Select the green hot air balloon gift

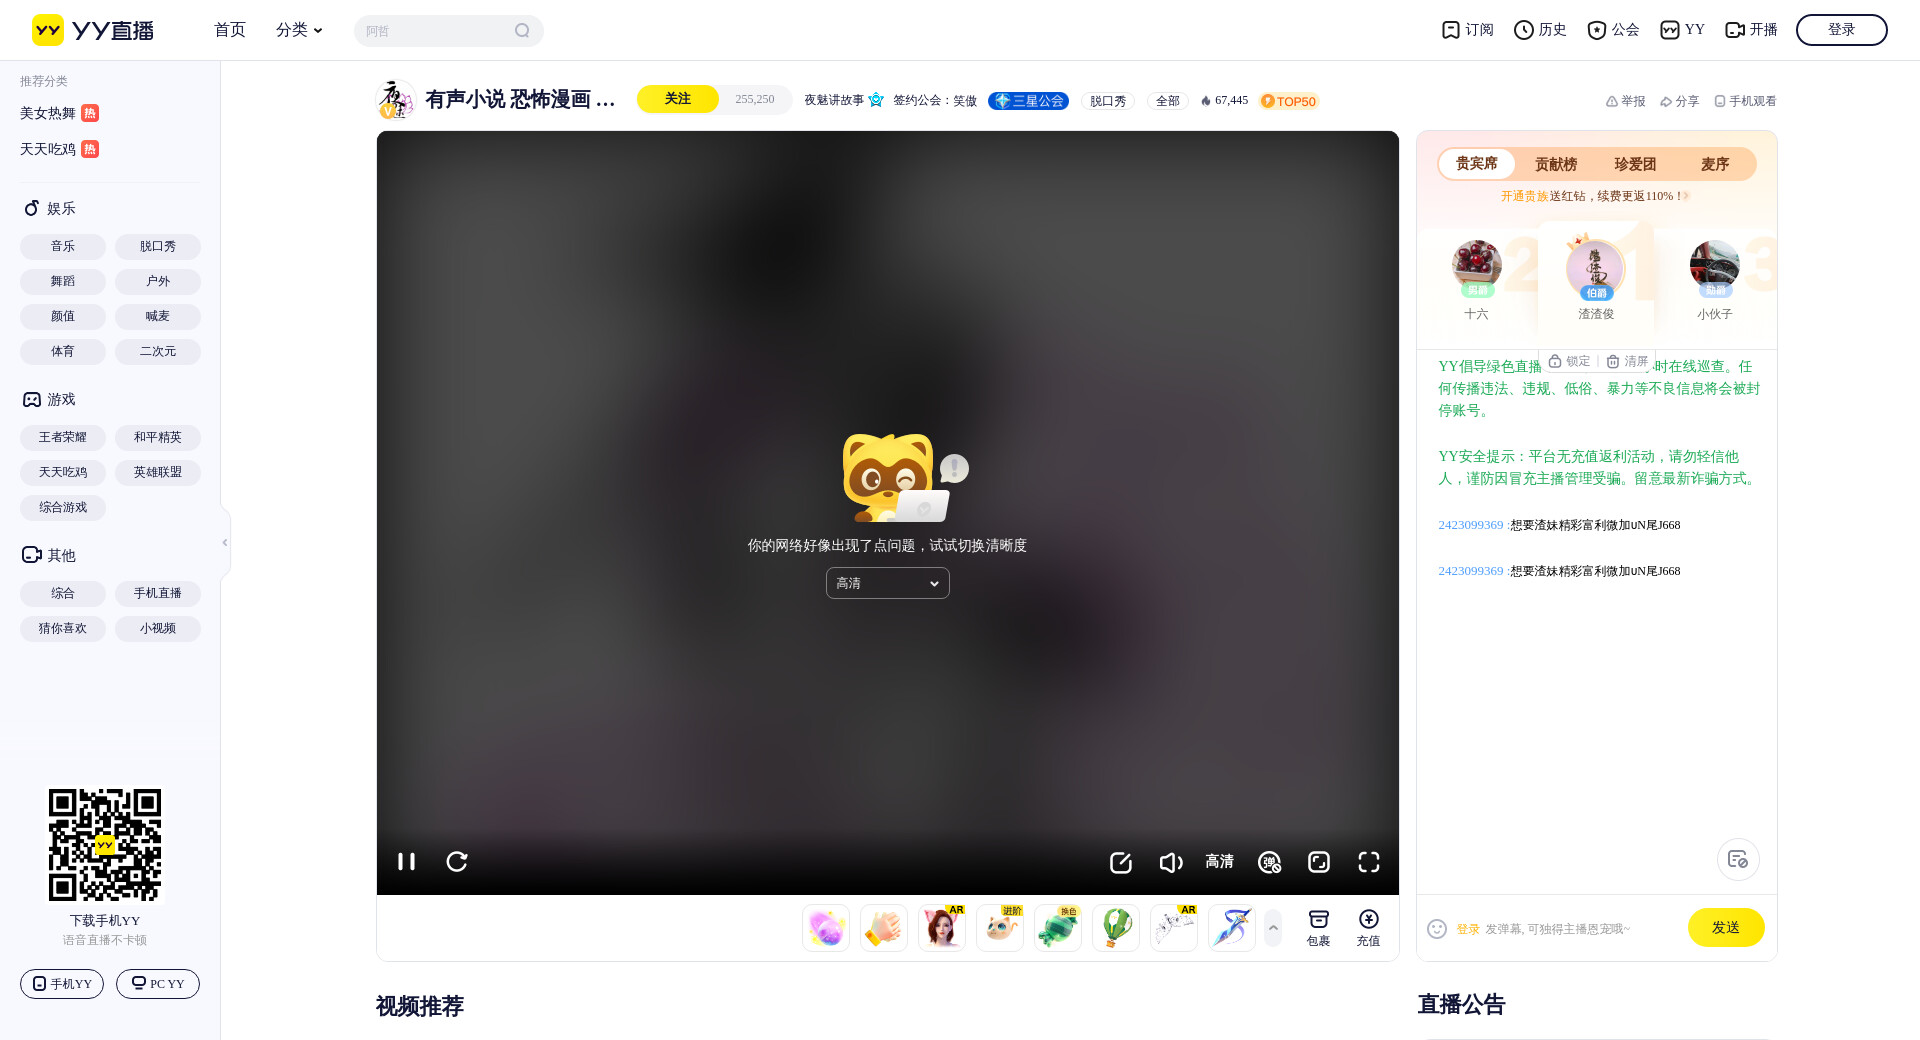tap(1116, 928)
